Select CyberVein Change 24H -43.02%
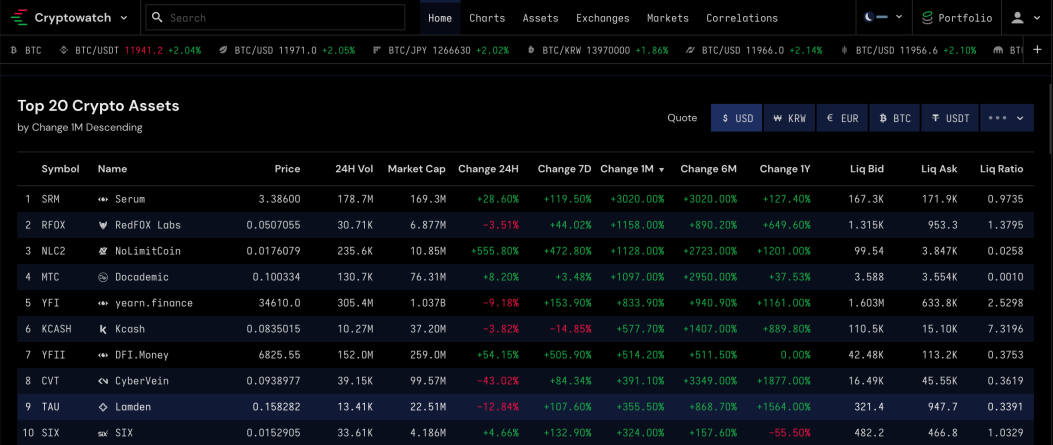Image resolution: width=1053 pixels, height=445 pixels. click(x=498, y=381)
